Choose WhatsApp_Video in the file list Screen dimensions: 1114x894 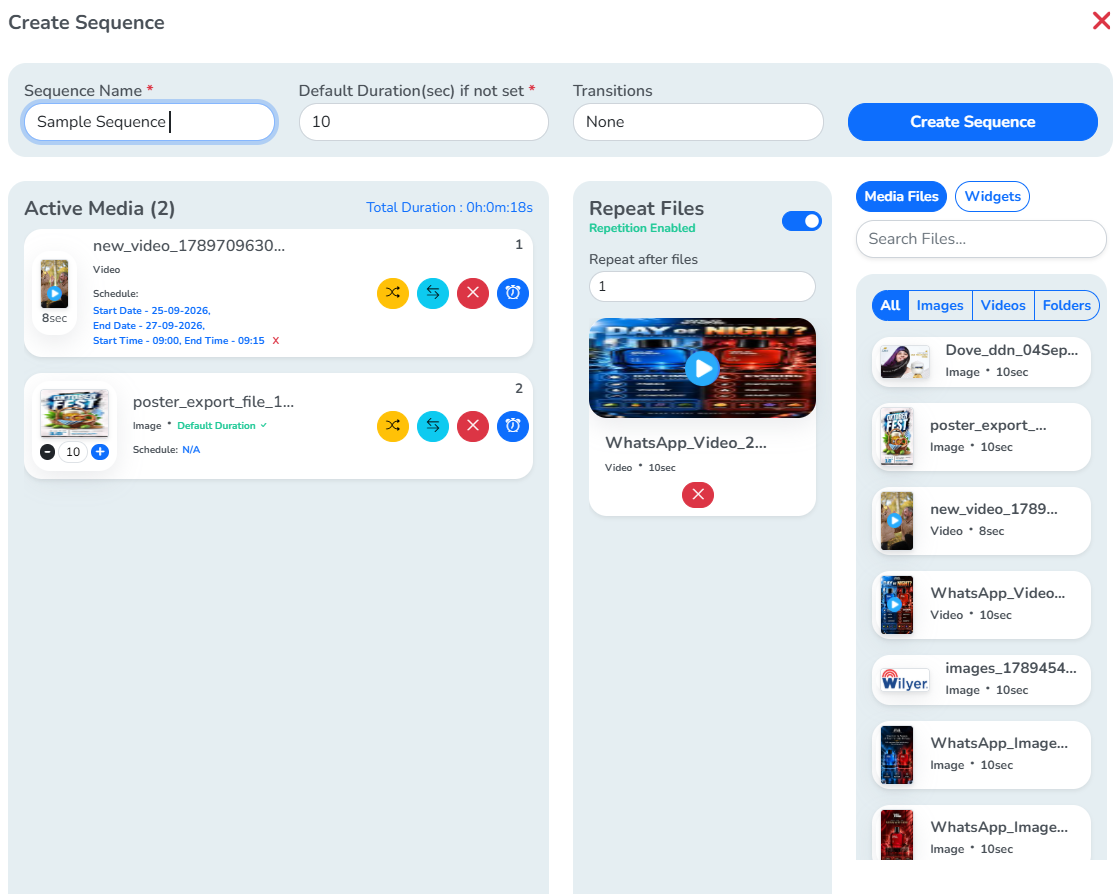(981, 605)
